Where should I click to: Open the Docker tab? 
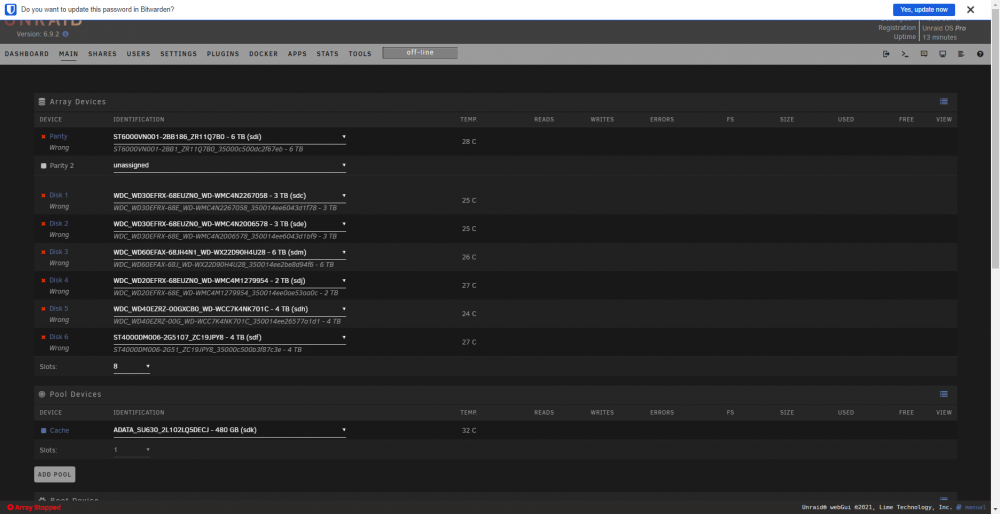click(263, 54)
